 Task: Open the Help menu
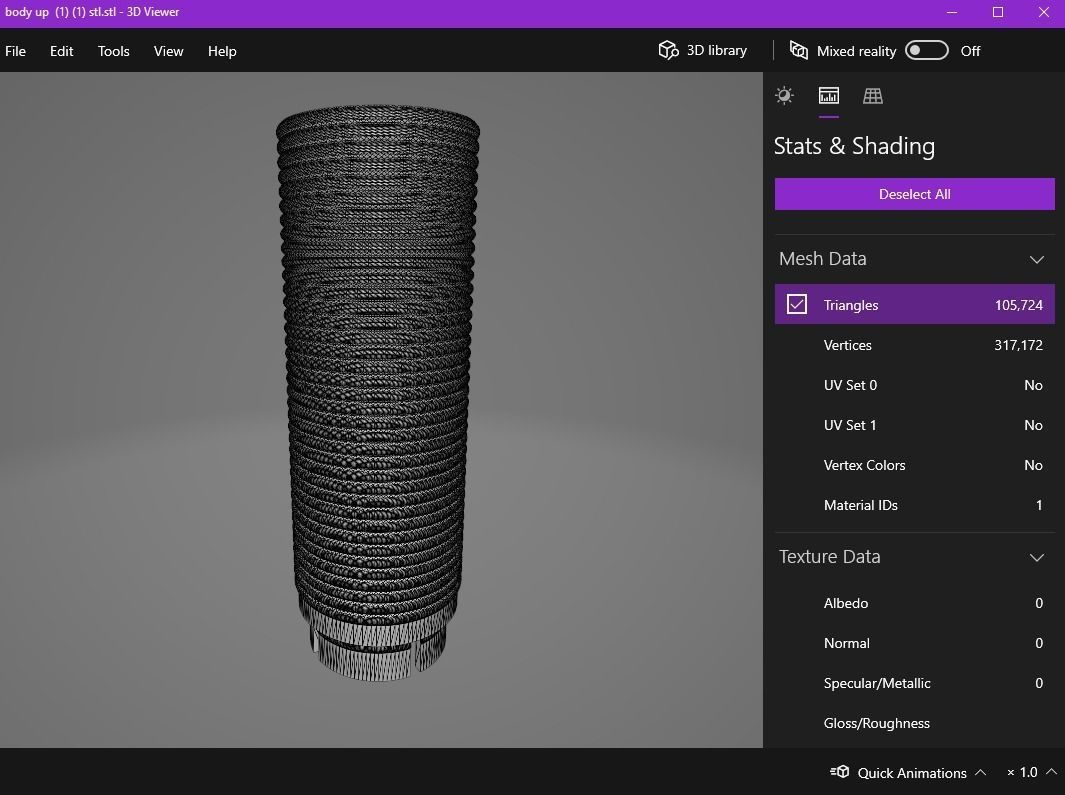point(222,51)
